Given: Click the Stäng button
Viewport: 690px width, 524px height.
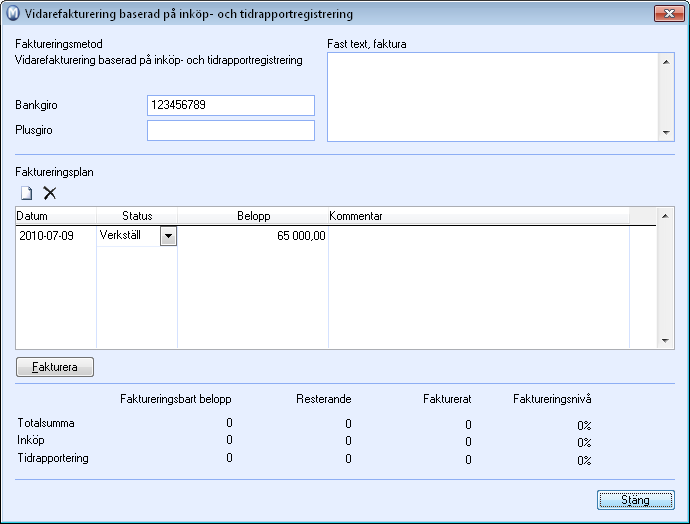Looking at the screenshot, I should [x=635, y=500].
